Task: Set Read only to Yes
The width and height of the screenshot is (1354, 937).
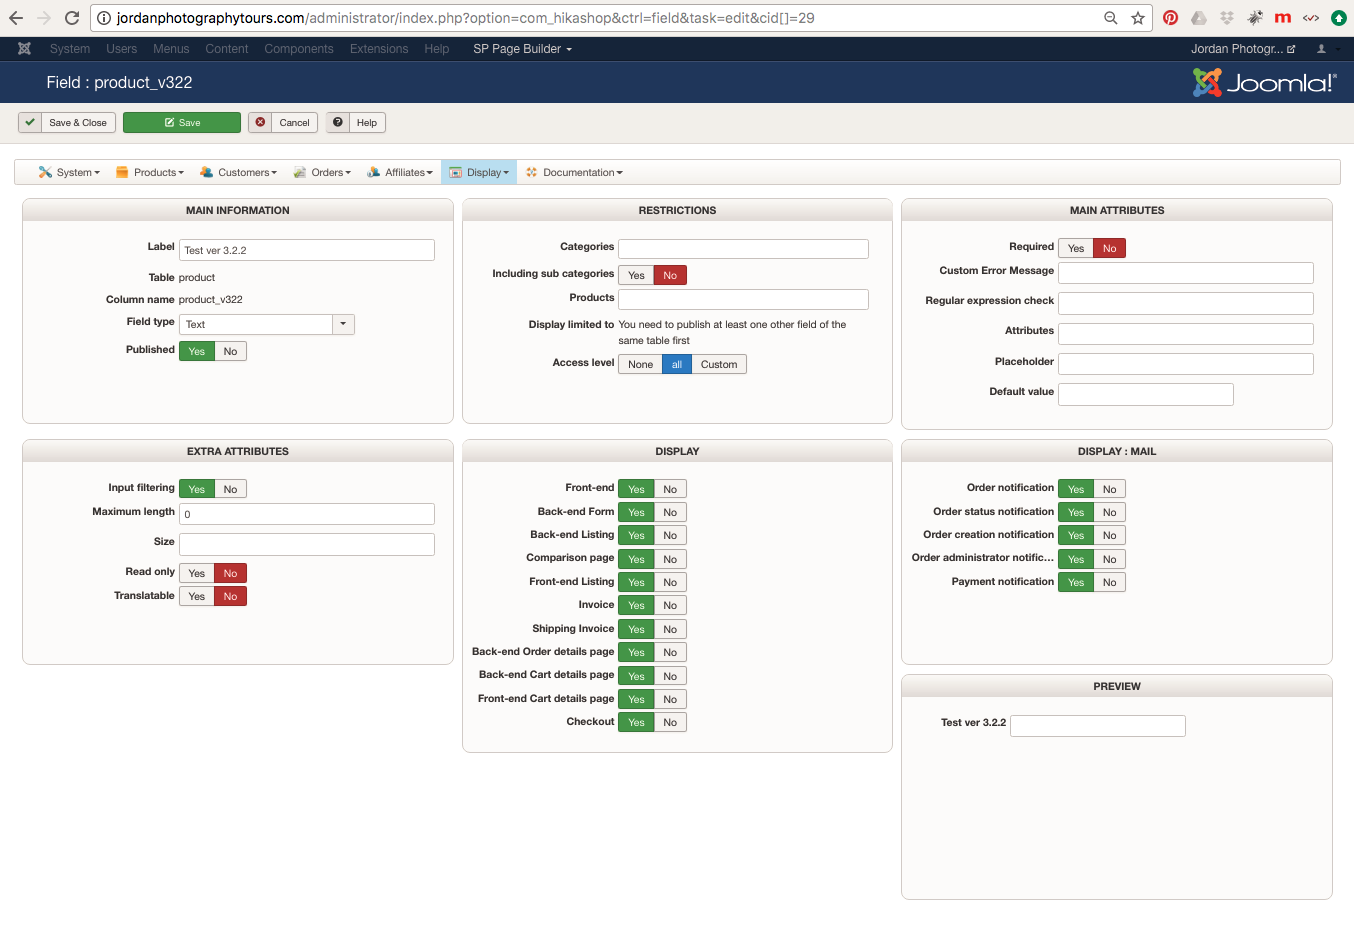Action: [197, 573]
